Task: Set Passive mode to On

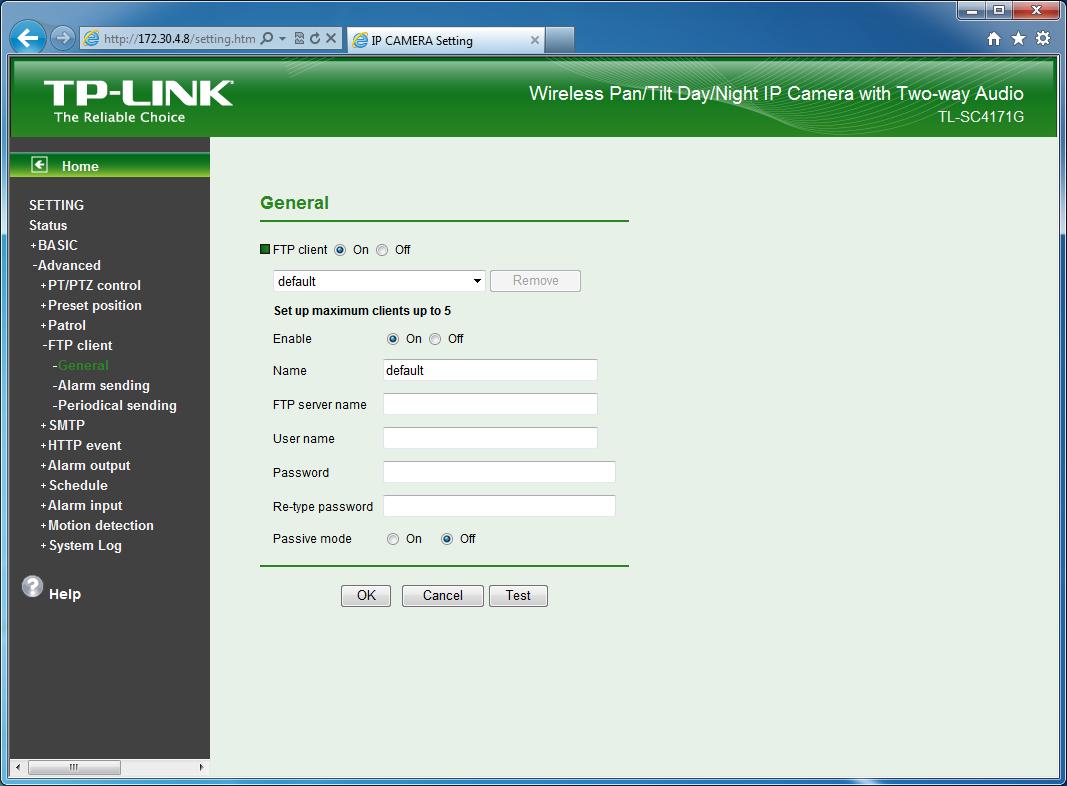Action: (393, 539)
